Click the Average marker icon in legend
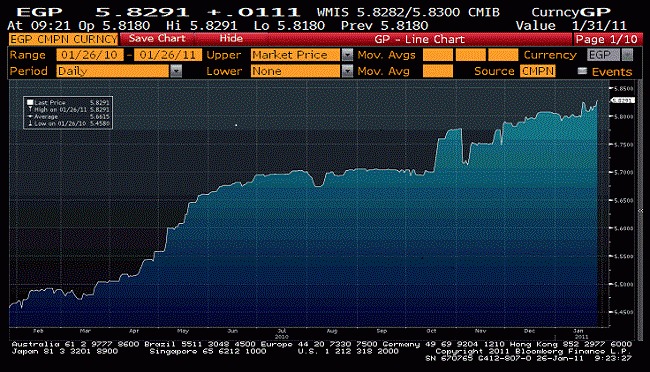The height and width of the screenshot is (372, 650). click(x=30, y=117)
